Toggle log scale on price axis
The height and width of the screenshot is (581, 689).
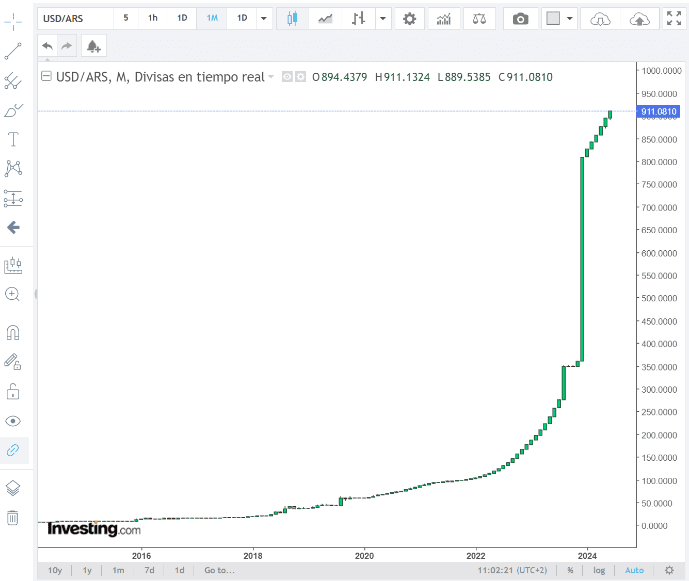click(599, 570)
